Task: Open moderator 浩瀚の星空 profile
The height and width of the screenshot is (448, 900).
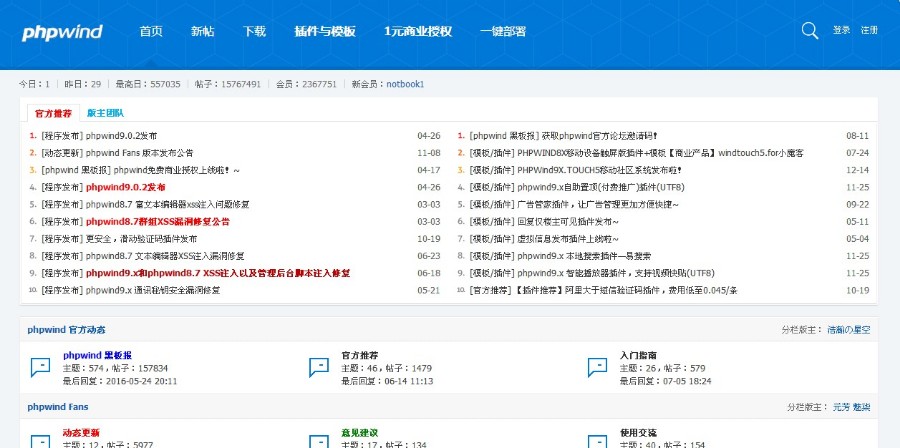Action: [848, 330]
